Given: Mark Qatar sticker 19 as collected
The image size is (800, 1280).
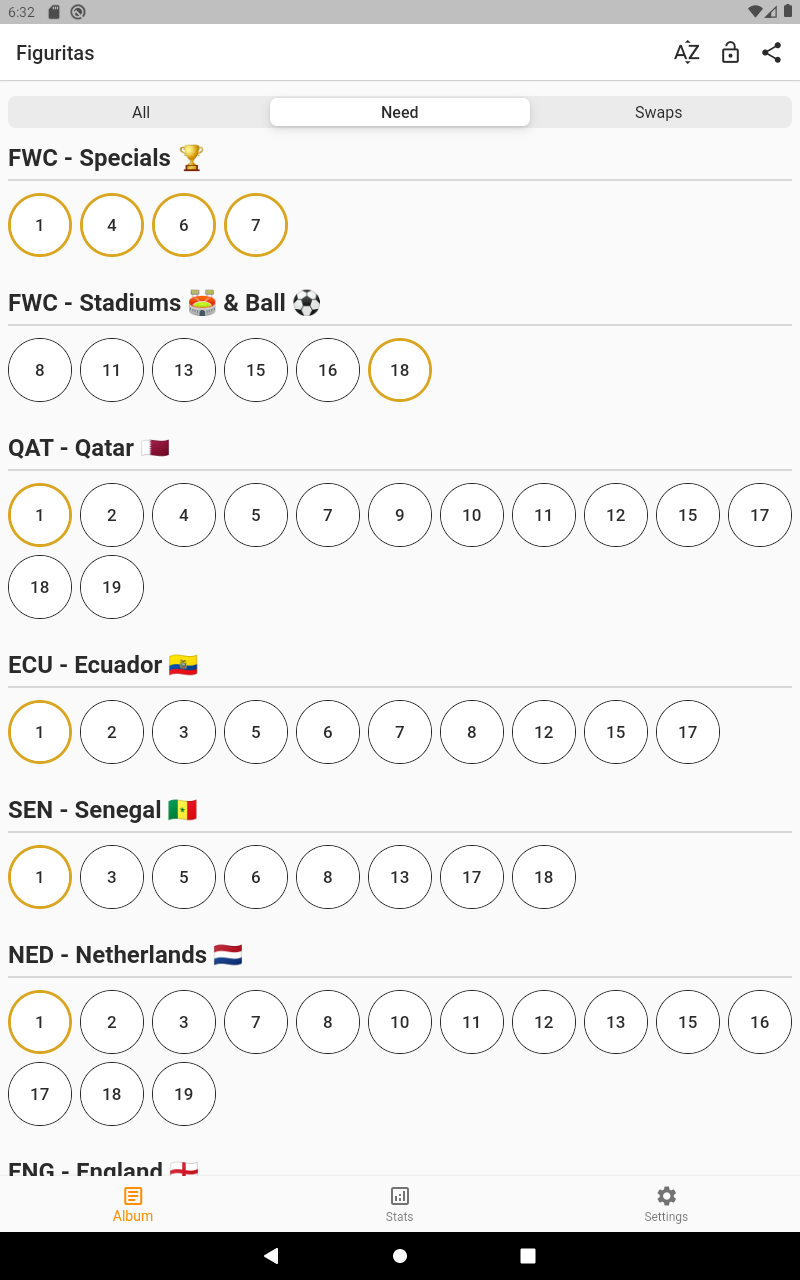Looking at the screenshot, I should click(112, 587).
